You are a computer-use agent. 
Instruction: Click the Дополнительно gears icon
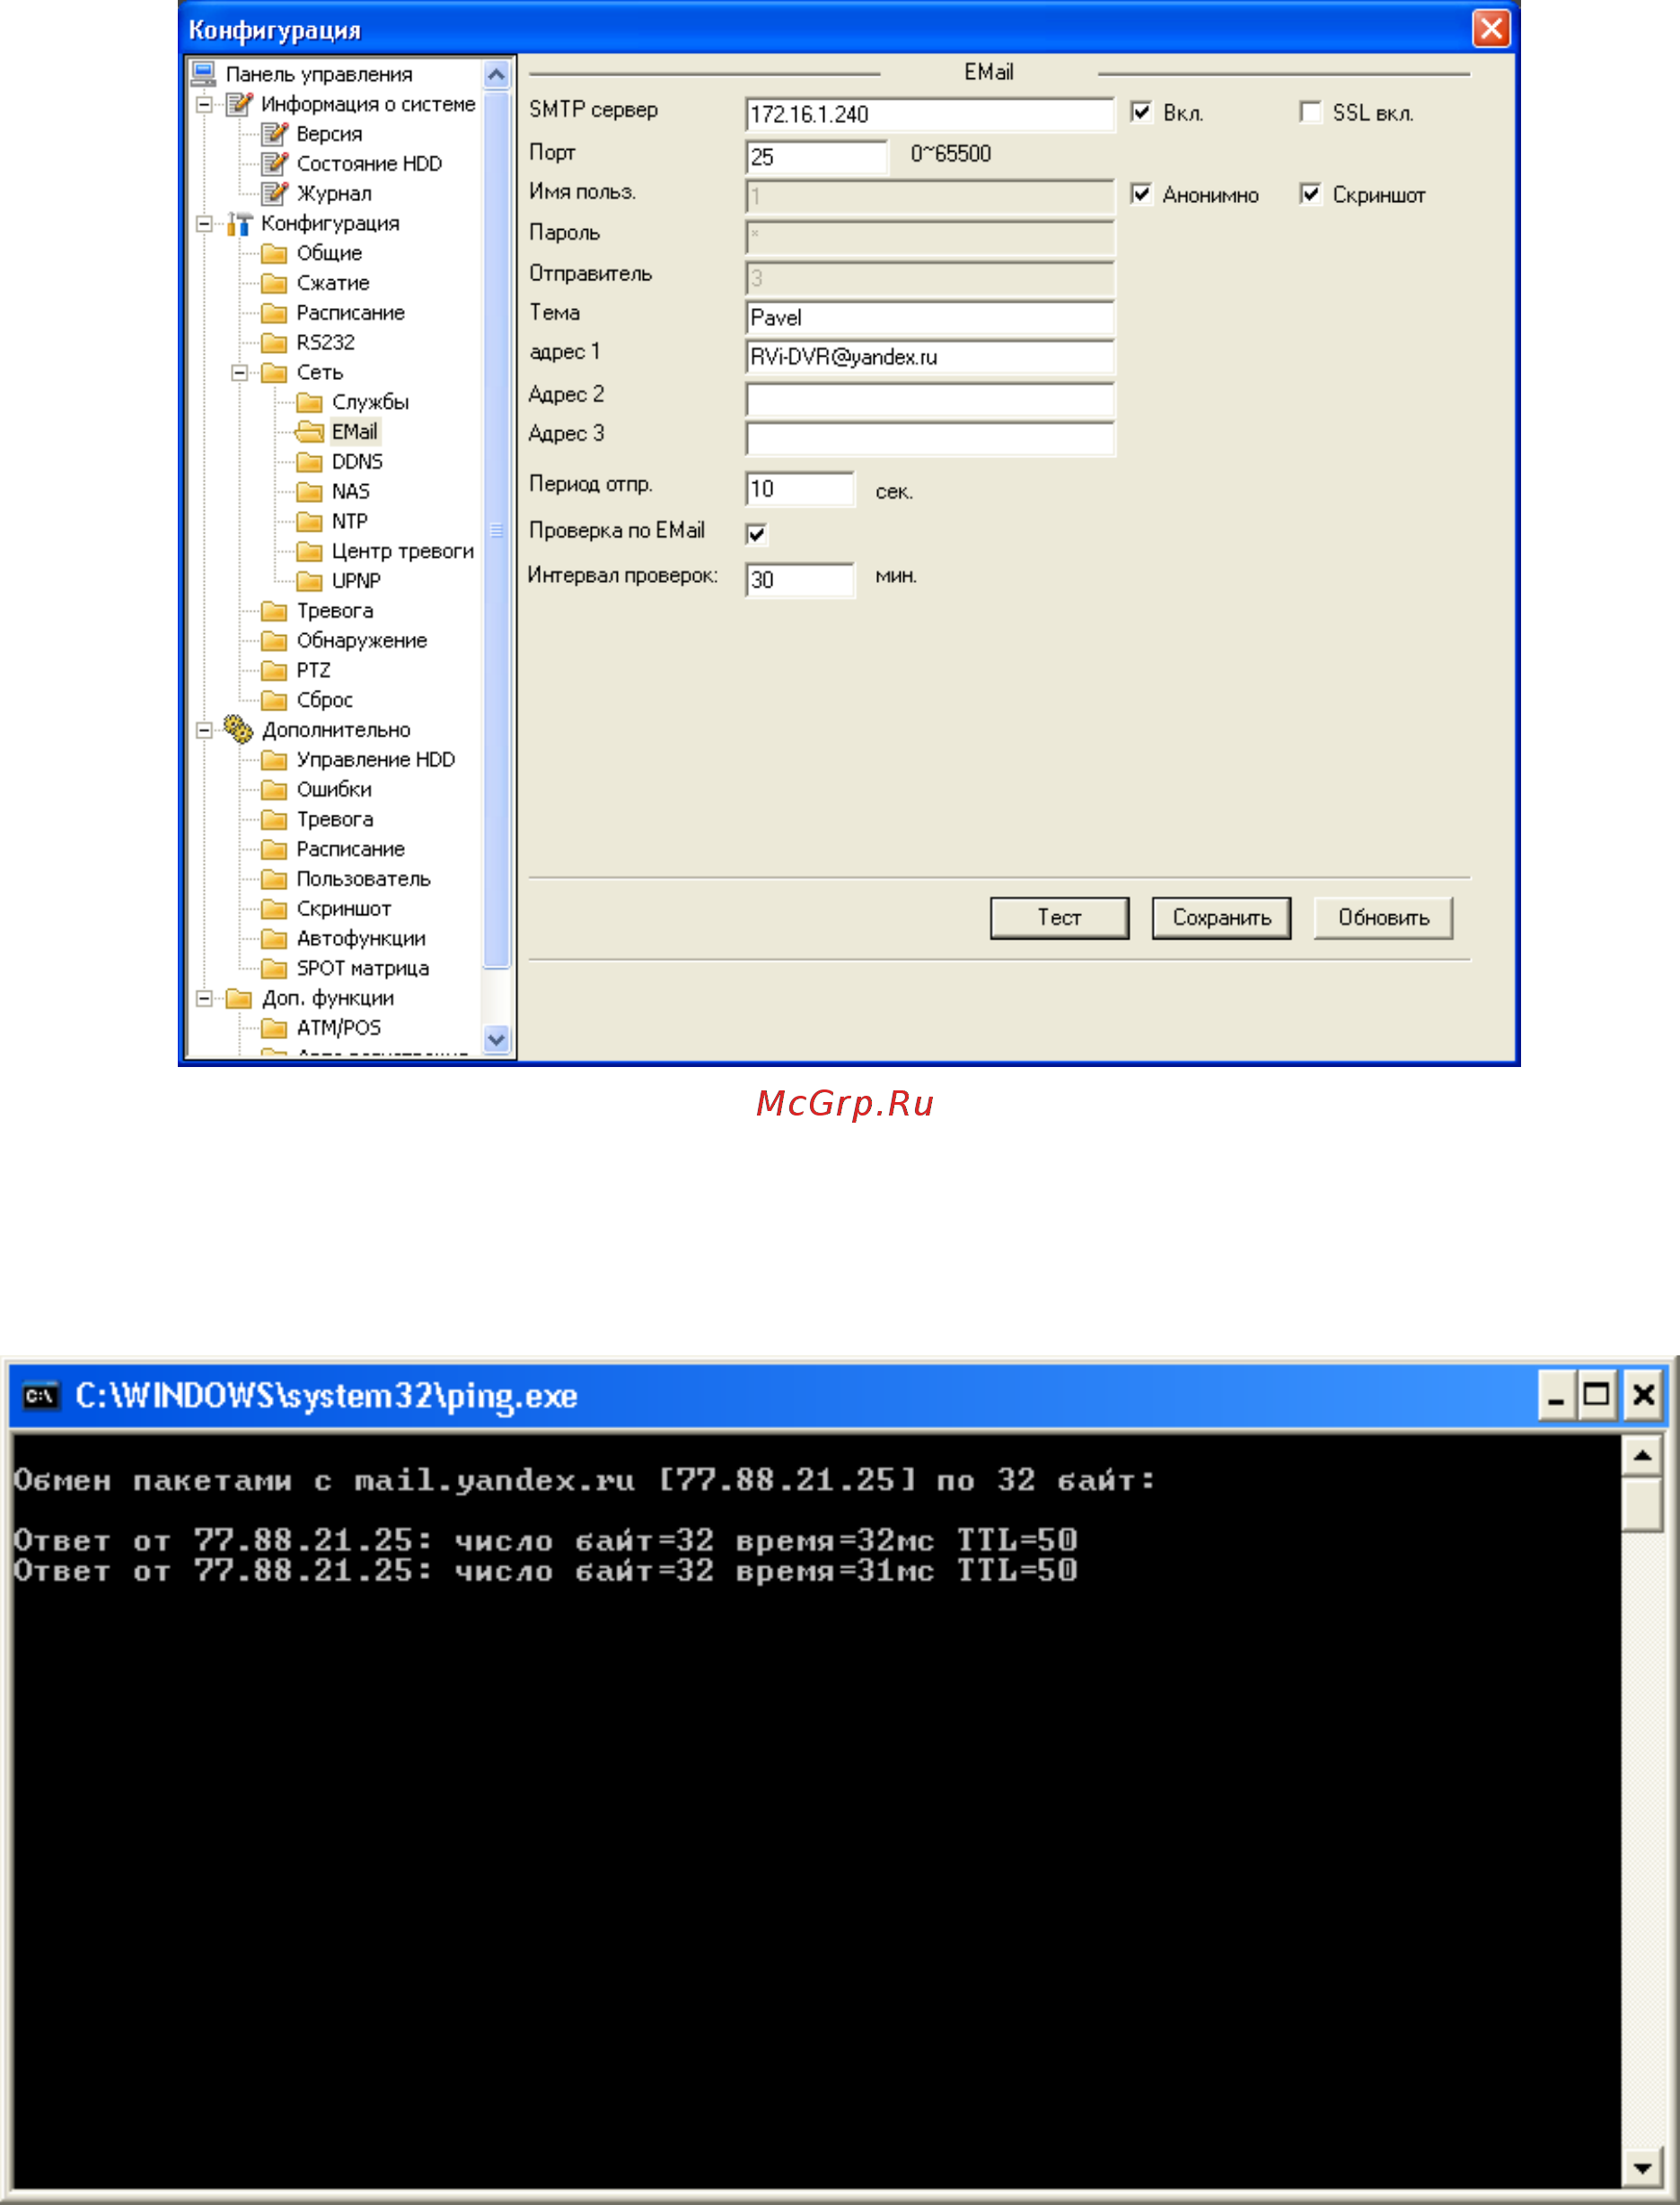(x=239, y=729)
